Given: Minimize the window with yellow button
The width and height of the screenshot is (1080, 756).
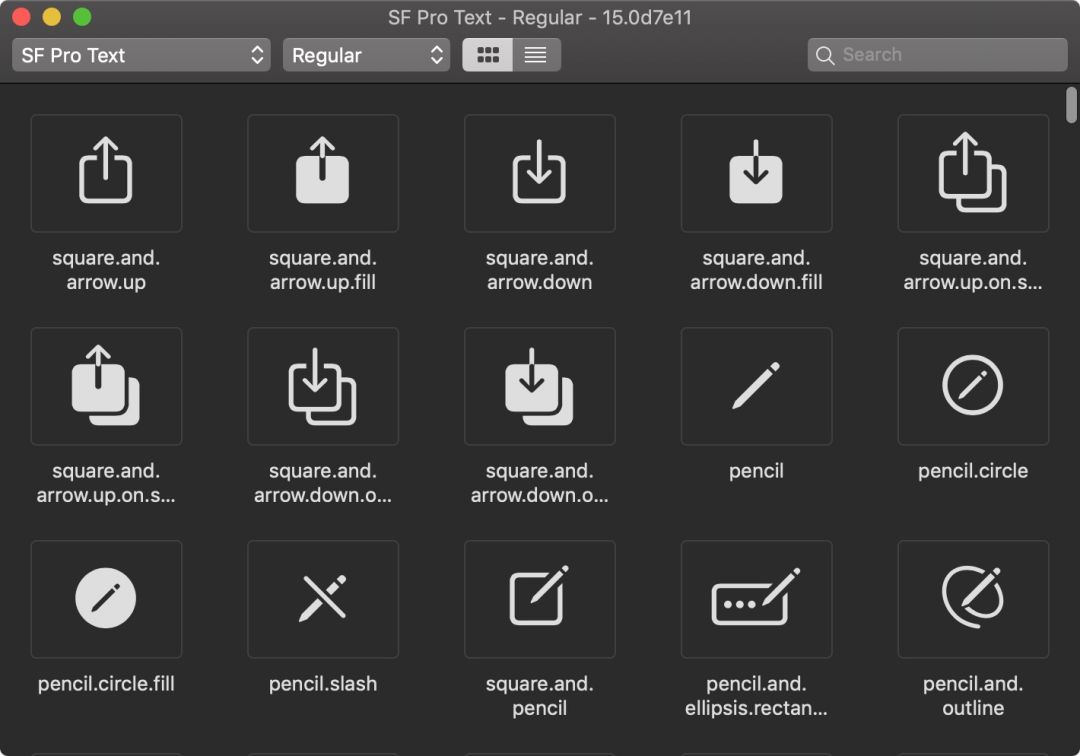Looking at the screenshot, I should [52, 17].
